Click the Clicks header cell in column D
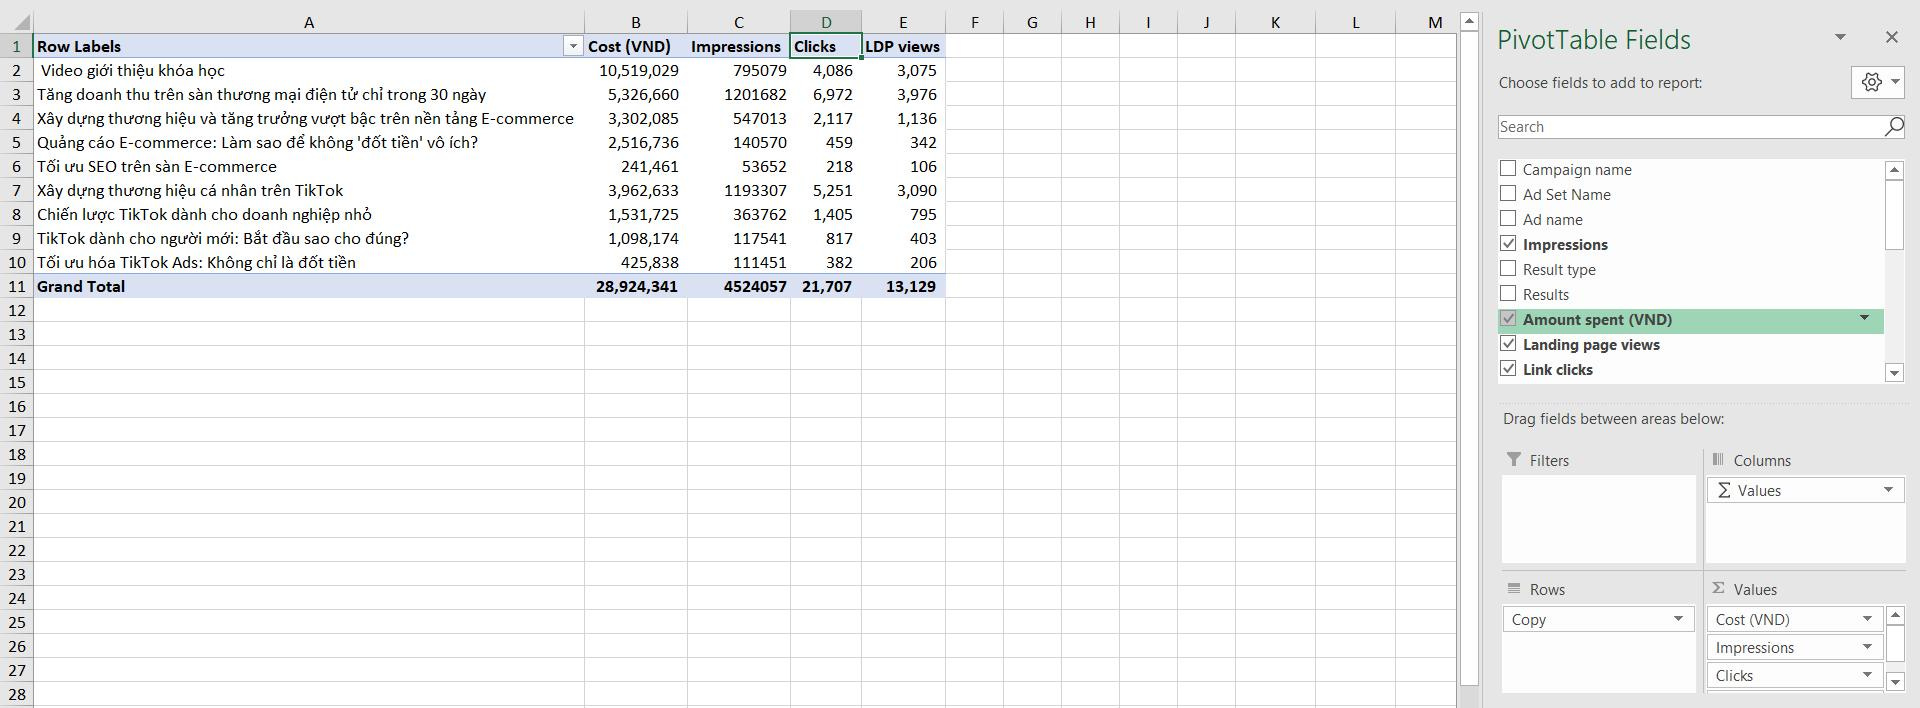1920x708 pixels. 826,46
